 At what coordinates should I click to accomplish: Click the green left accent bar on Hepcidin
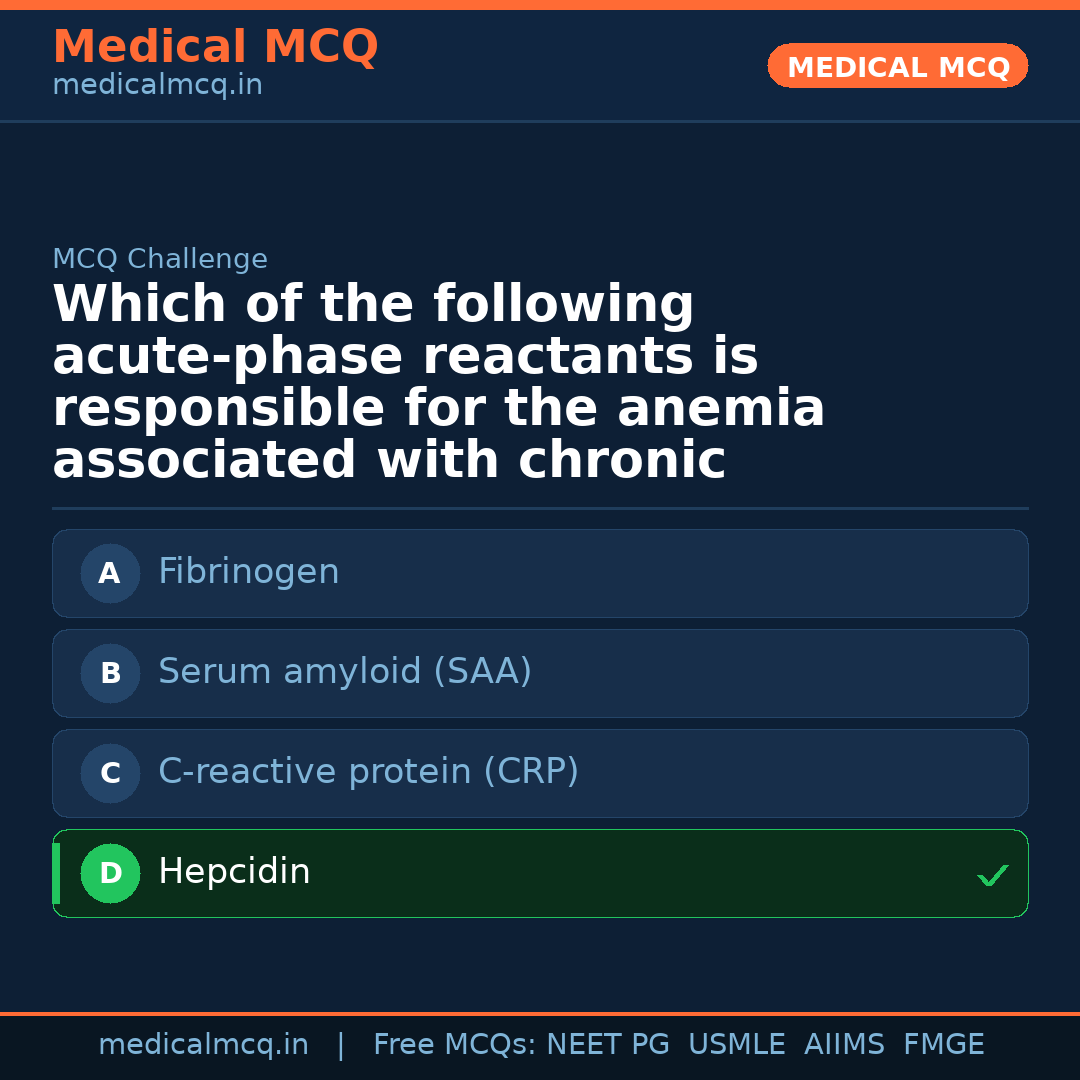pos(56,873)
